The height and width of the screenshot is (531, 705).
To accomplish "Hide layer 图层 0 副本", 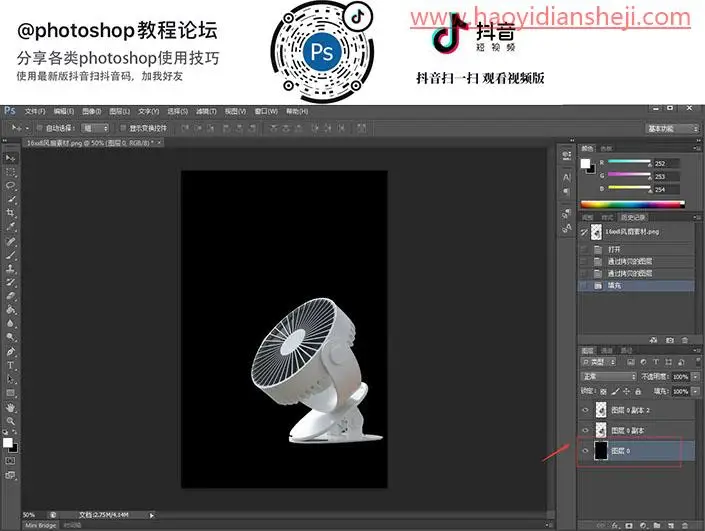I will [x=585, y=430].
